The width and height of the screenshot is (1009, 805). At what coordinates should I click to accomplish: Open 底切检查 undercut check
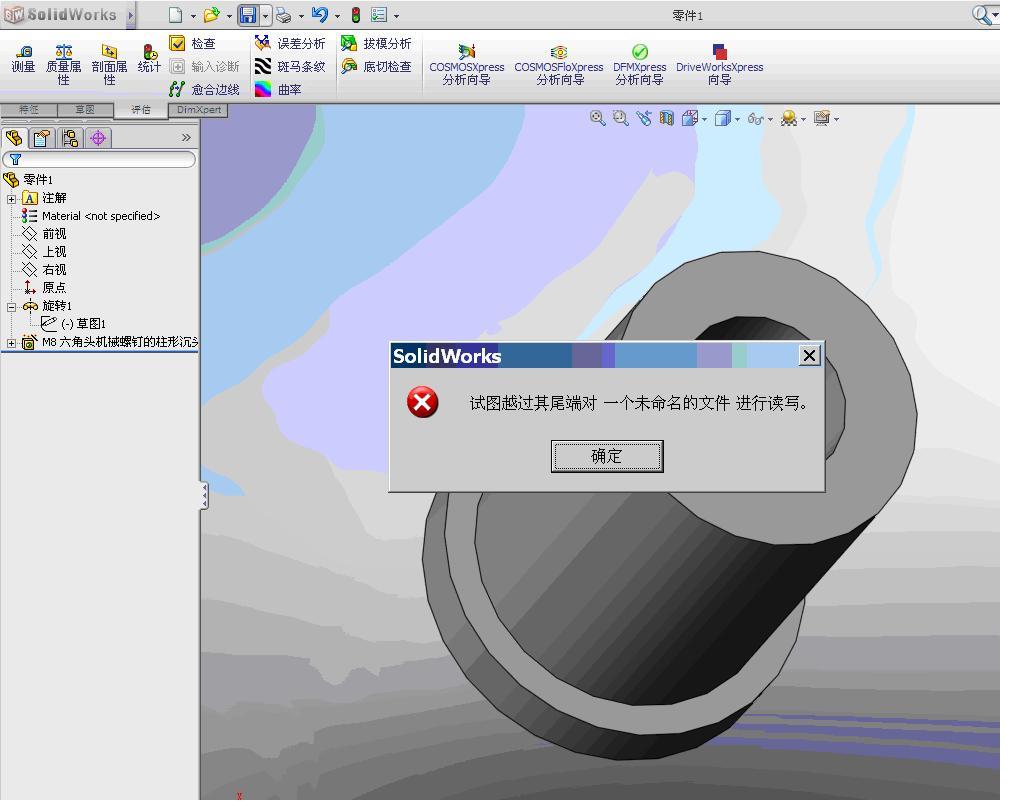click(x=376, y=66)
